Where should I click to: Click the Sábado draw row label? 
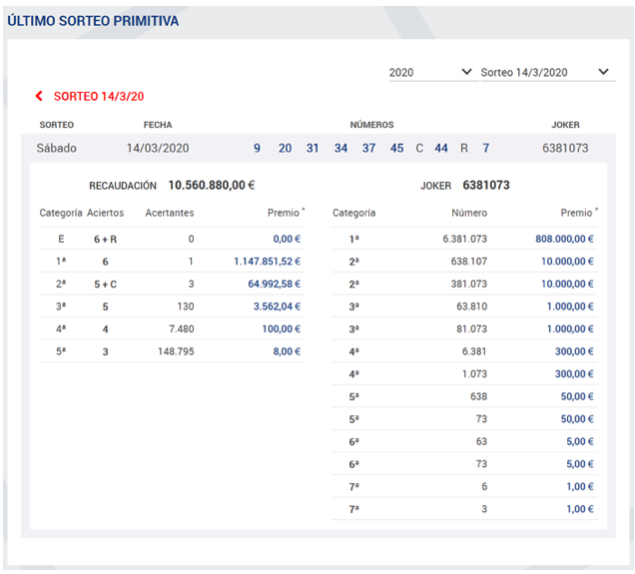tap(57, 148)
